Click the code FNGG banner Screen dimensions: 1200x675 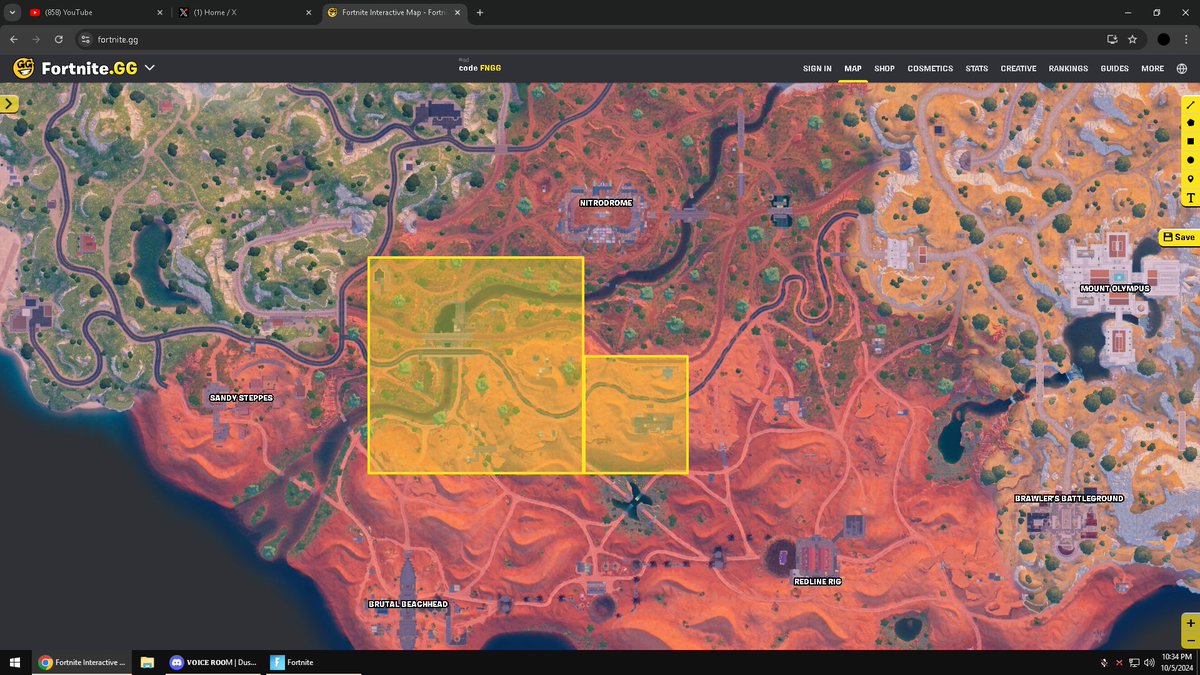(x=482, y=67)
